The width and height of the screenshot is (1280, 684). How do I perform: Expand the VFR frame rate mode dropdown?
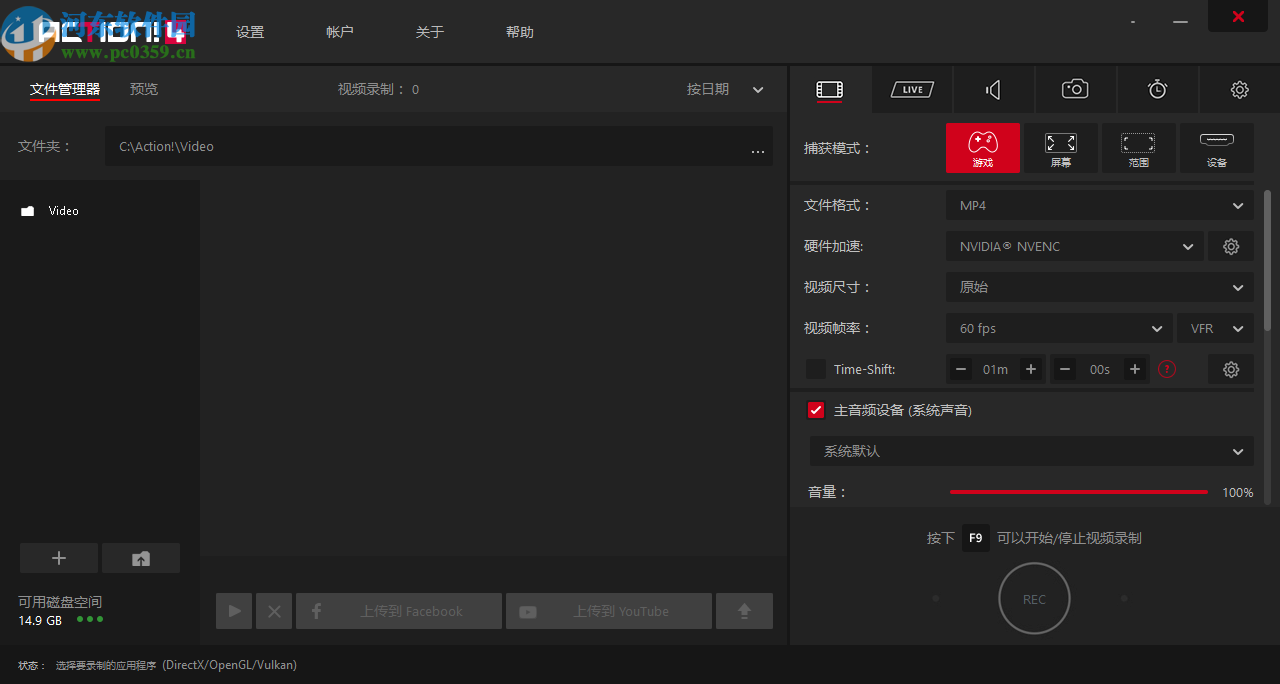(1215, 328)
